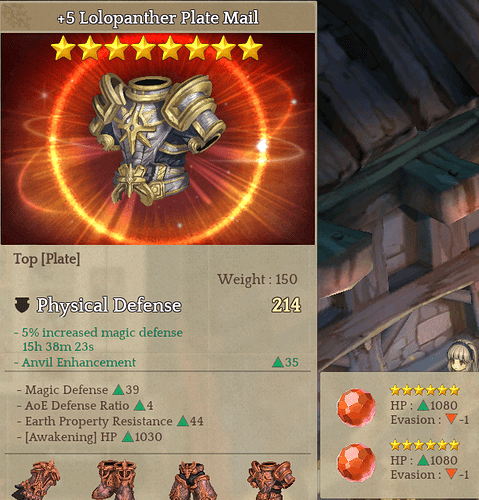Select the copper boots set piece

point(116,480)
